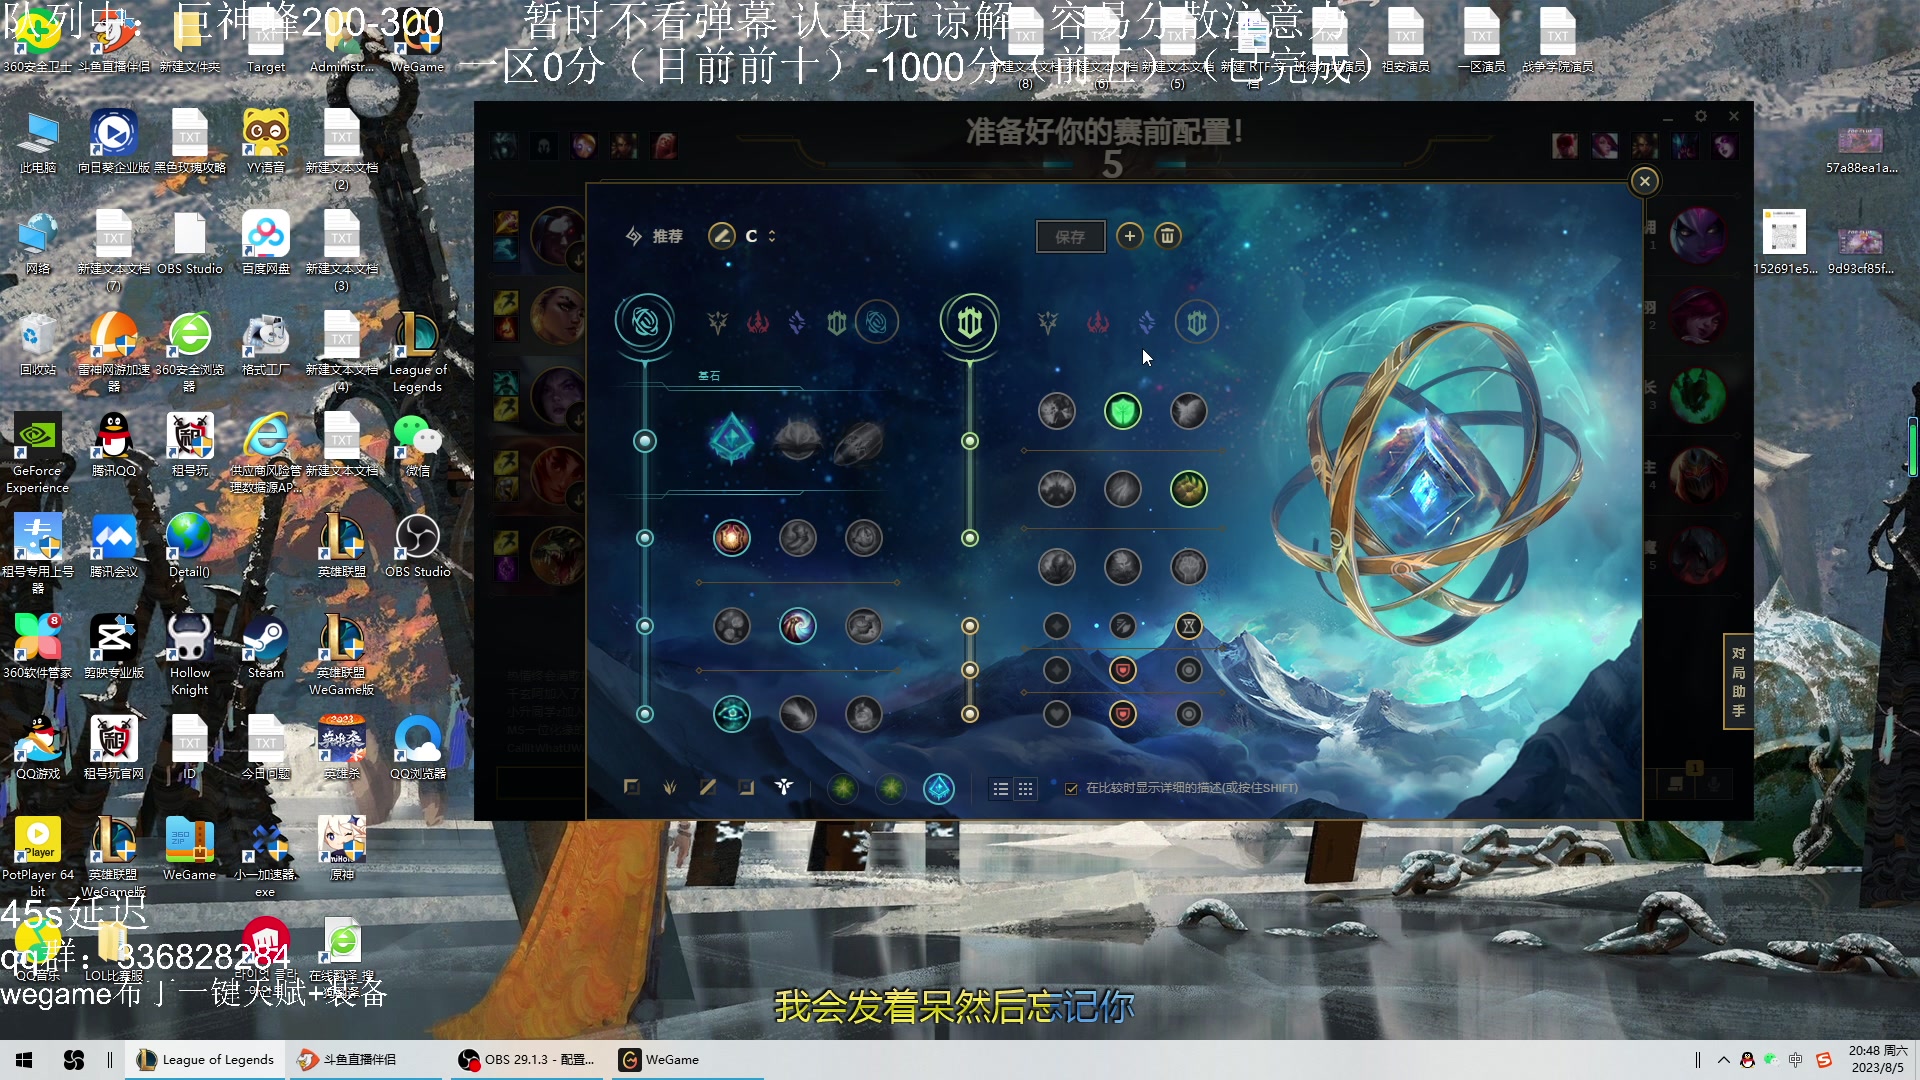This screenshot has height=1080, width=1920.
Task: Choose the Unsealed Spellbook keystone rune
Action: coord(797,439)
